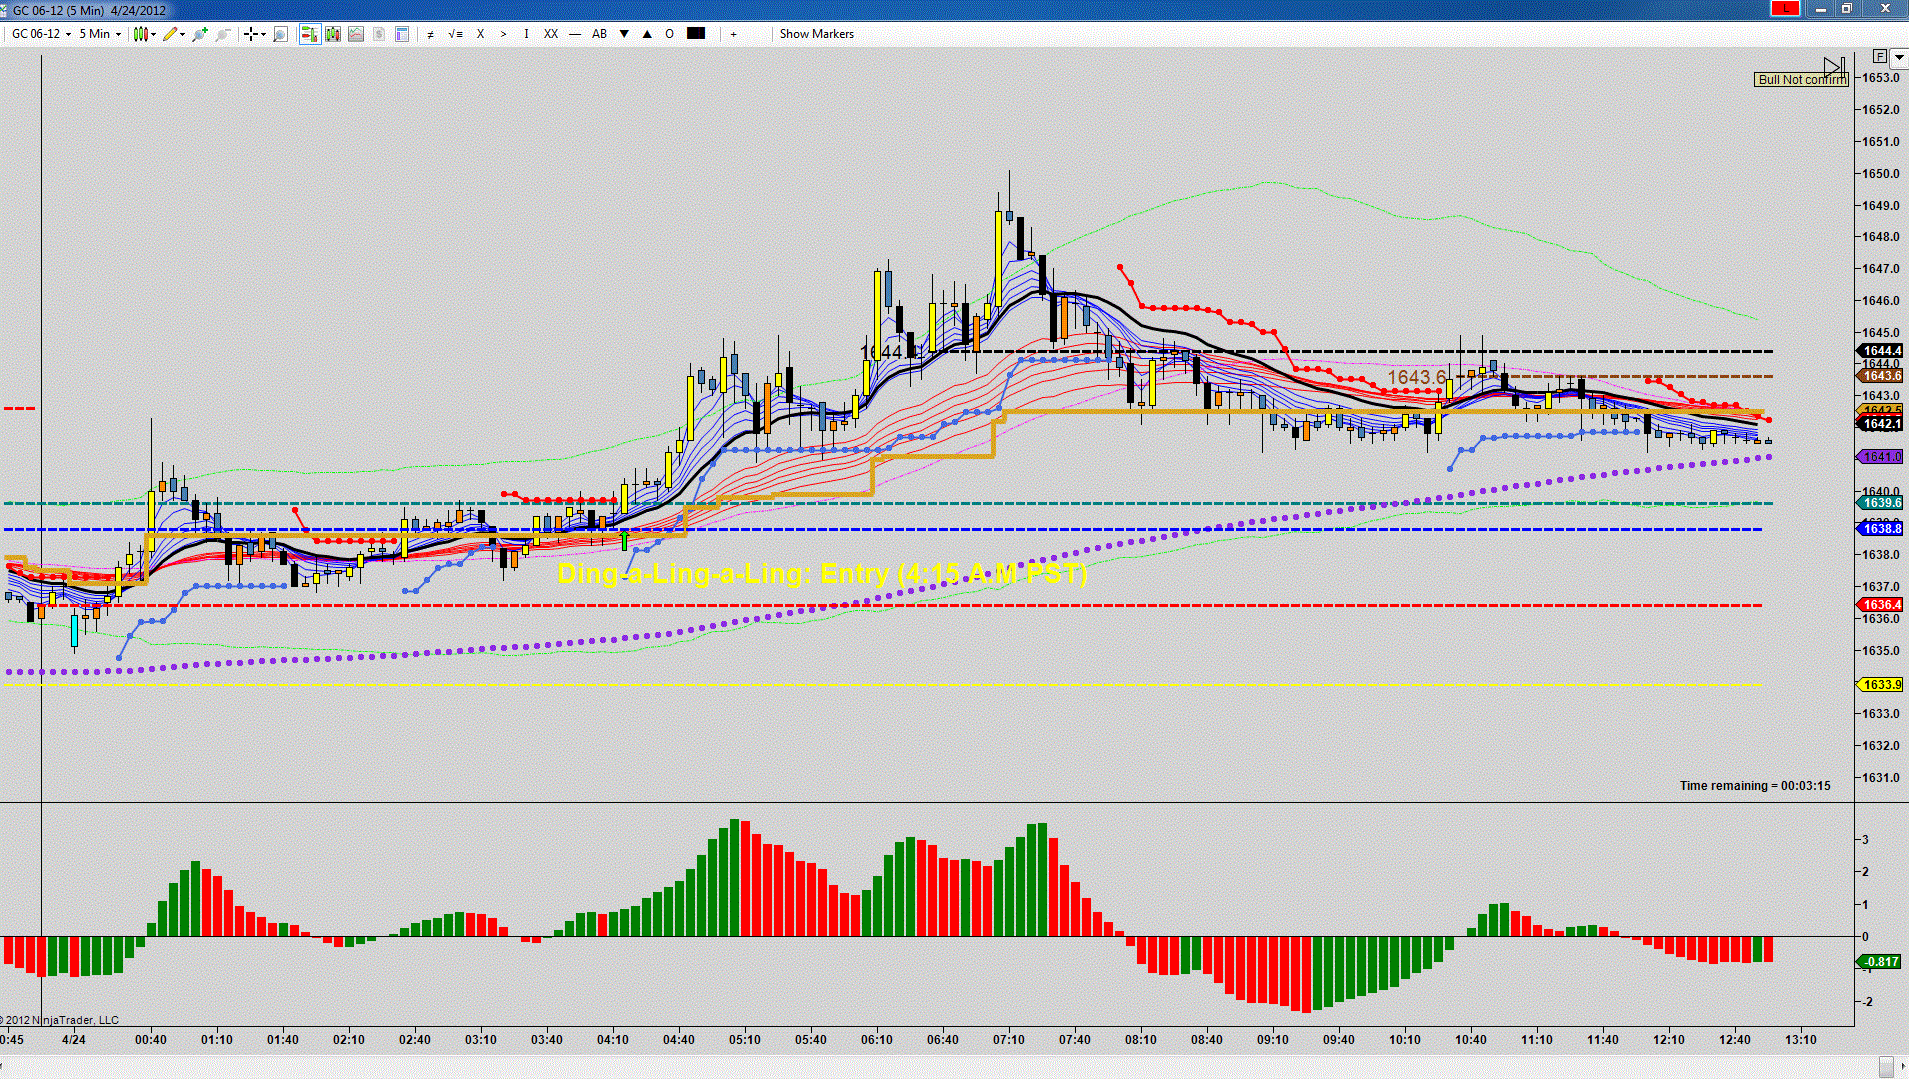Click the up triangle marker button

[x=647, y=34]
